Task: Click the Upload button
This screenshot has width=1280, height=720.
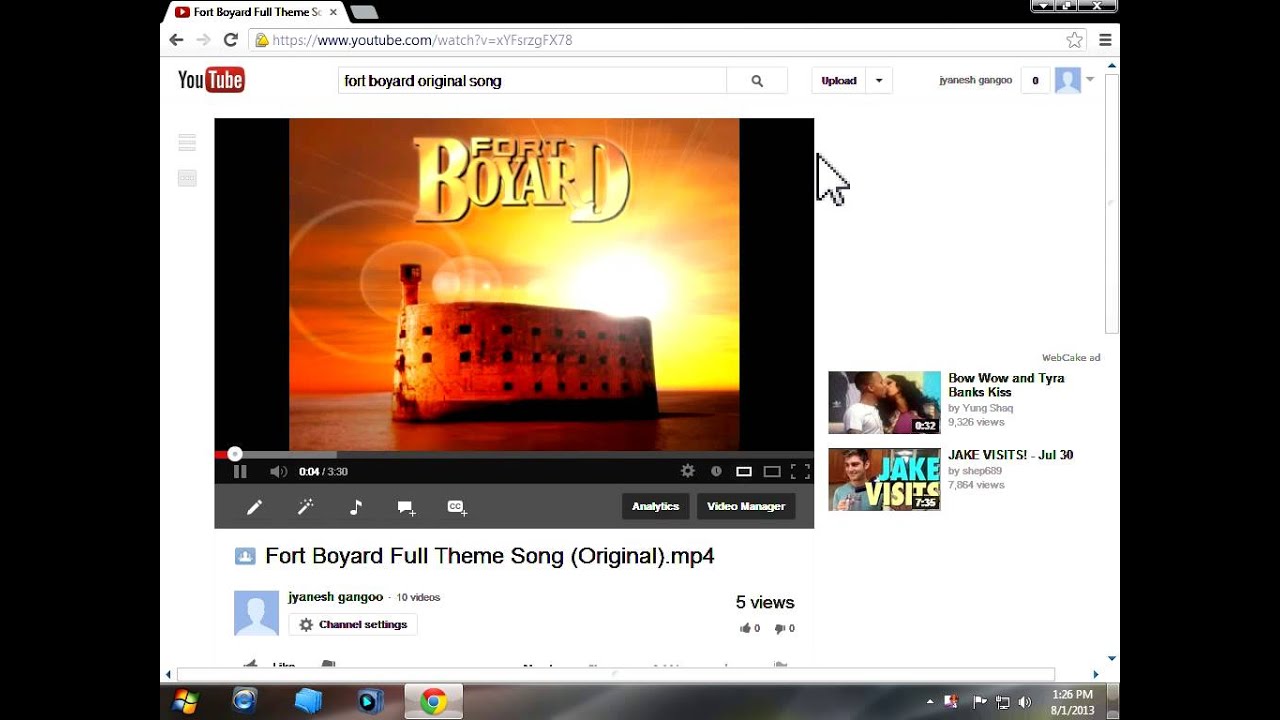Action: [839, 81]
